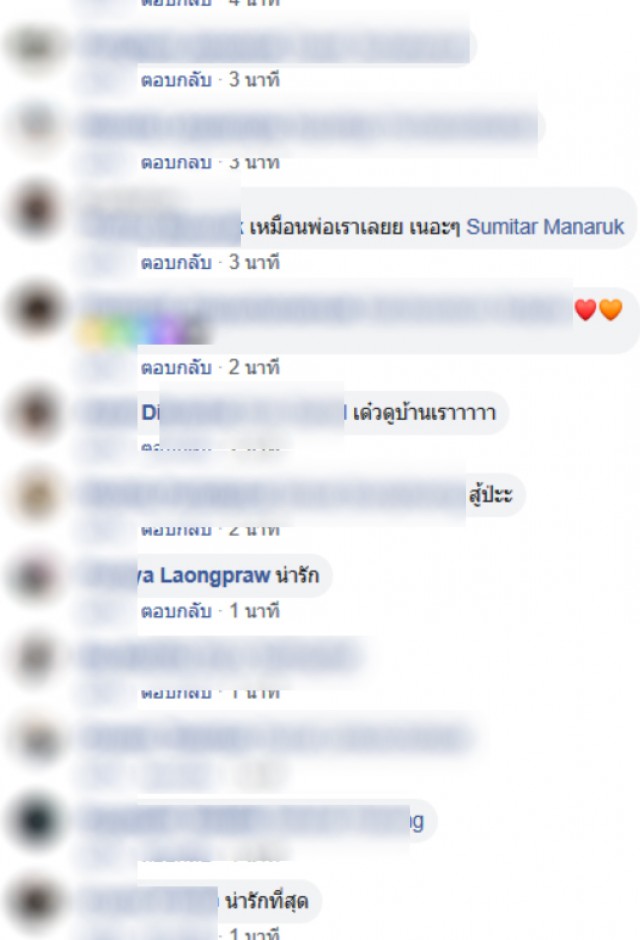Click 3 นาที timestamp under เหมือนพ่อเราเลยย comment

(254, 263)
